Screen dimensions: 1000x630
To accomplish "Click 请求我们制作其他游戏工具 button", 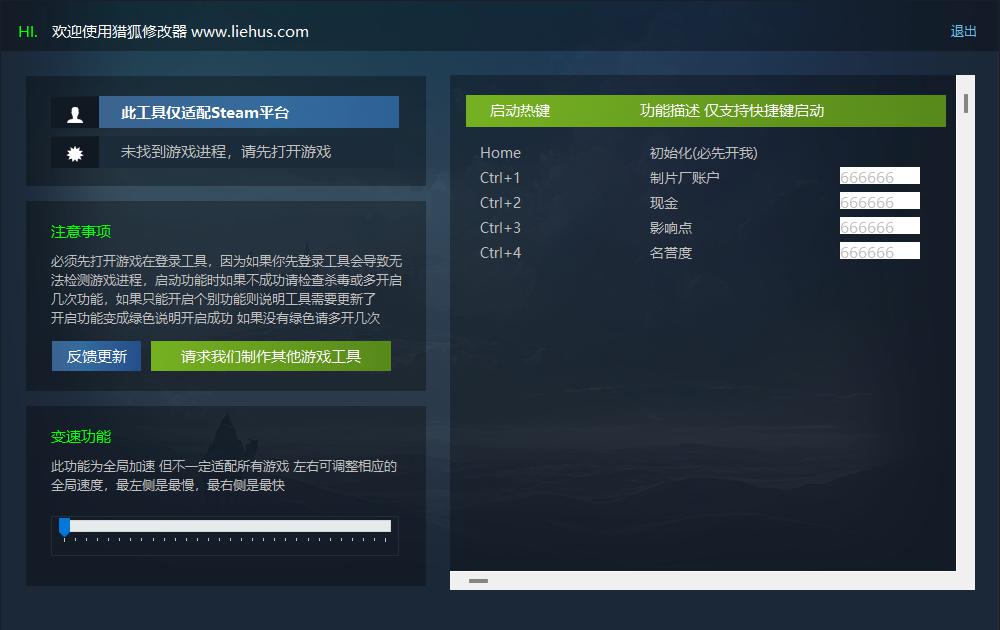I will 271,356.
